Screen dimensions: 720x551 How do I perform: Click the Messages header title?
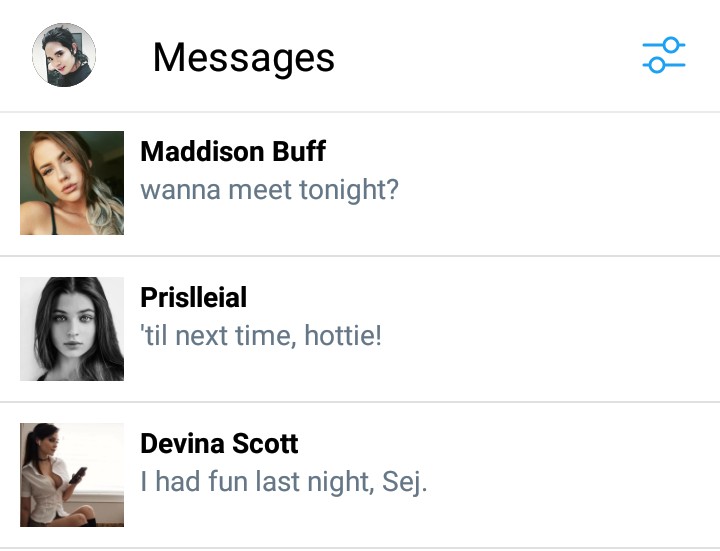click(x=243, y=57)
